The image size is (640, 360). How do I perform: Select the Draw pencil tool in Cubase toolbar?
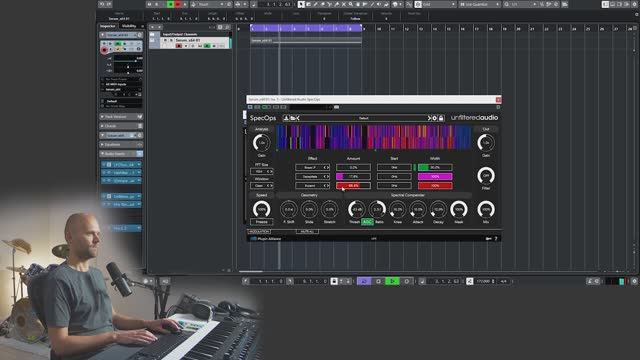pyautogui.click(x=316, y=4)
